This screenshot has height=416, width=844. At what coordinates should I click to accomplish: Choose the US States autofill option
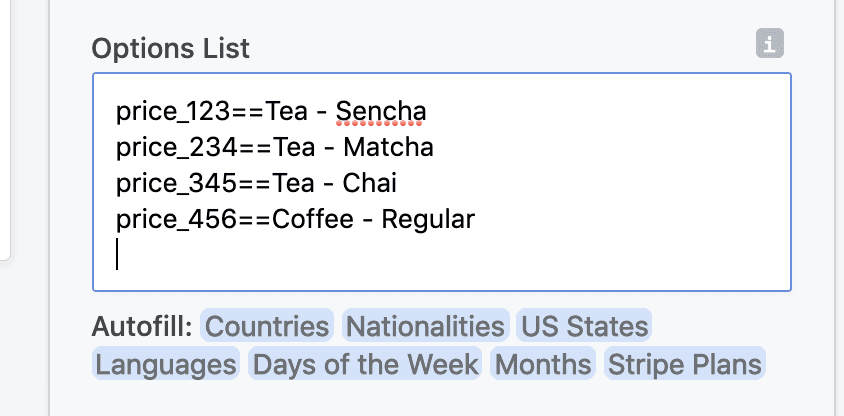click(x=585, y=326)
